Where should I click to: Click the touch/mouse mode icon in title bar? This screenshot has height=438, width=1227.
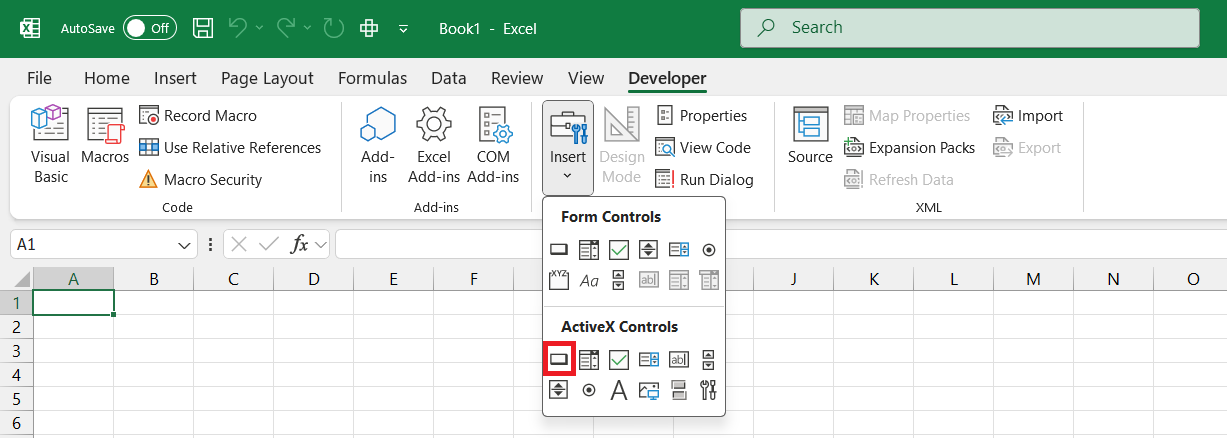tap(369, 28)
